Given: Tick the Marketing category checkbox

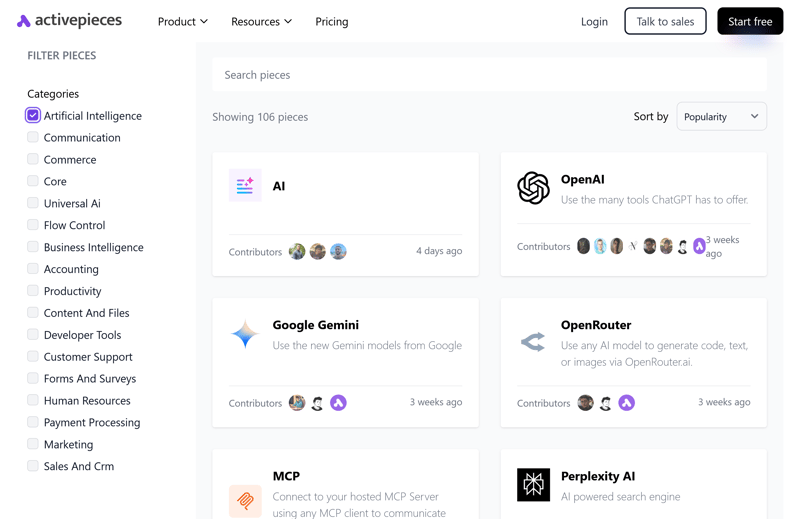Looking at the screenshot, I should click(x=33, y=444).
